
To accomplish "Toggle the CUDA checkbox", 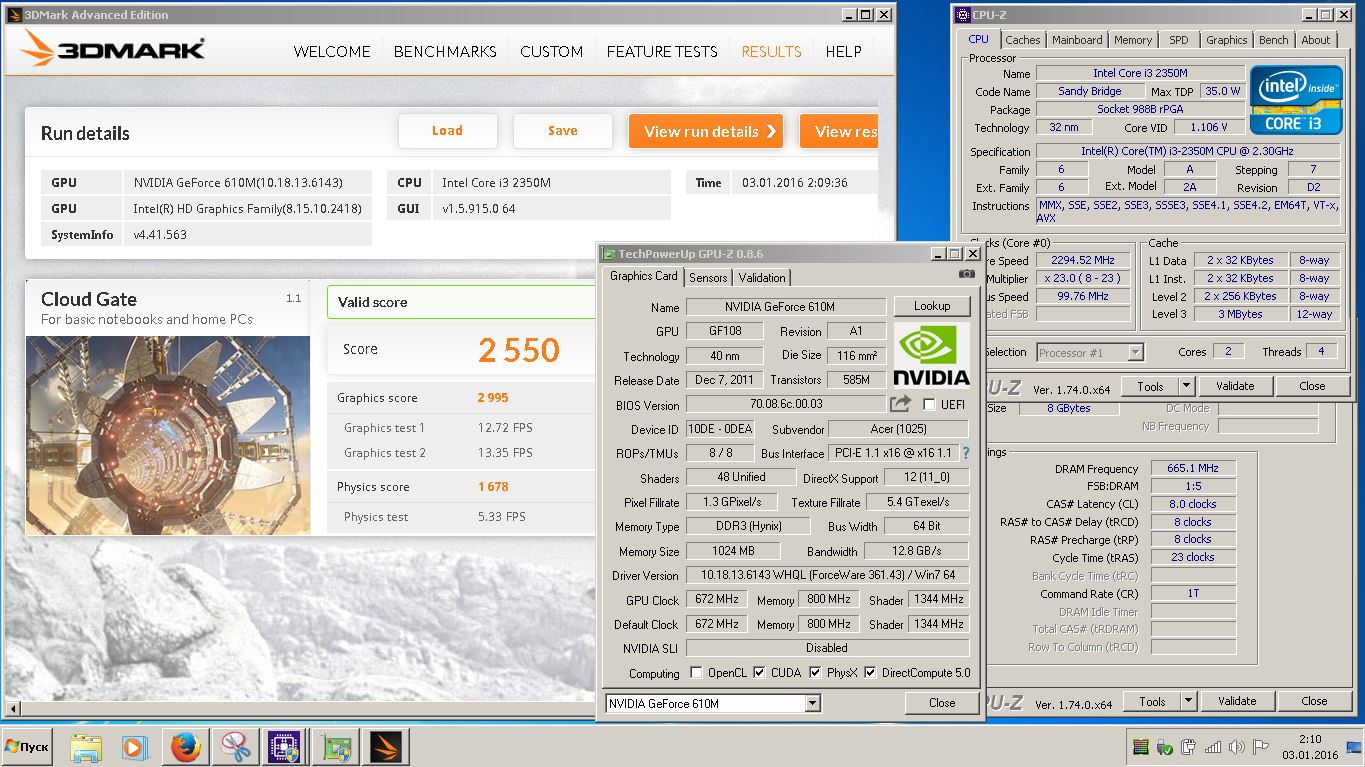I will tap(759, 673).
